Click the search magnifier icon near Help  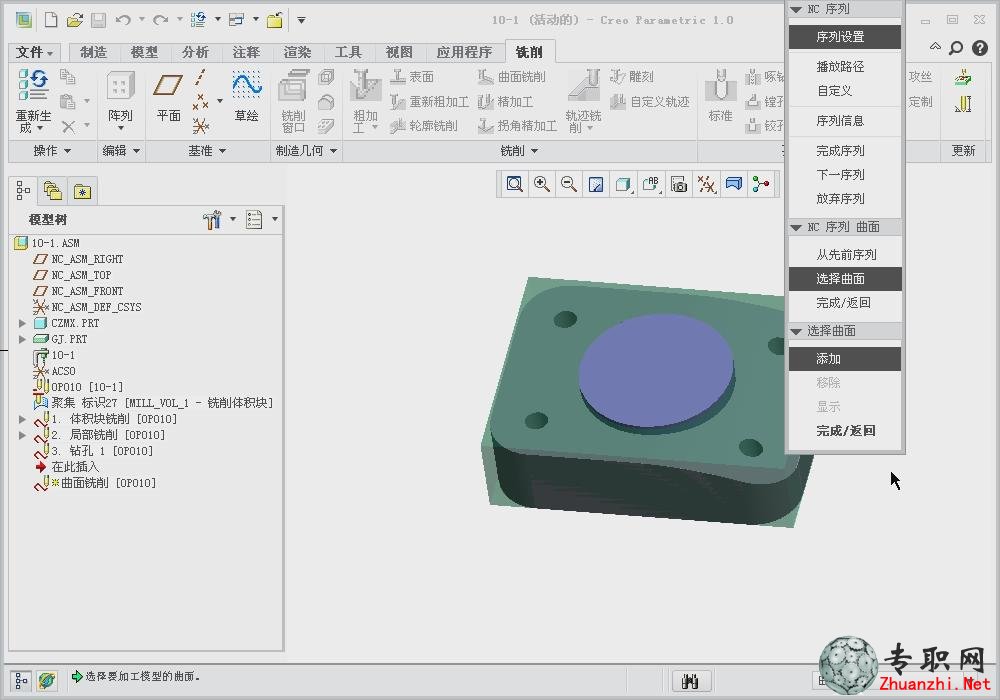coord(955,48)
